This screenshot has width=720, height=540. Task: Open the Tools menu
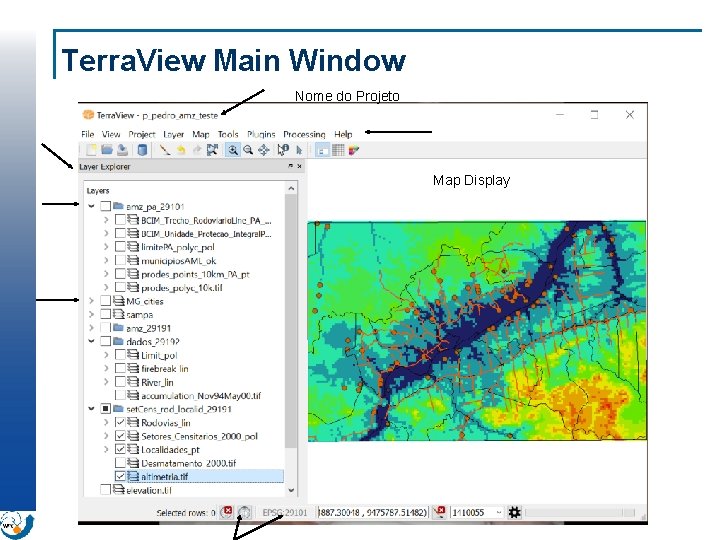point(228,135)
